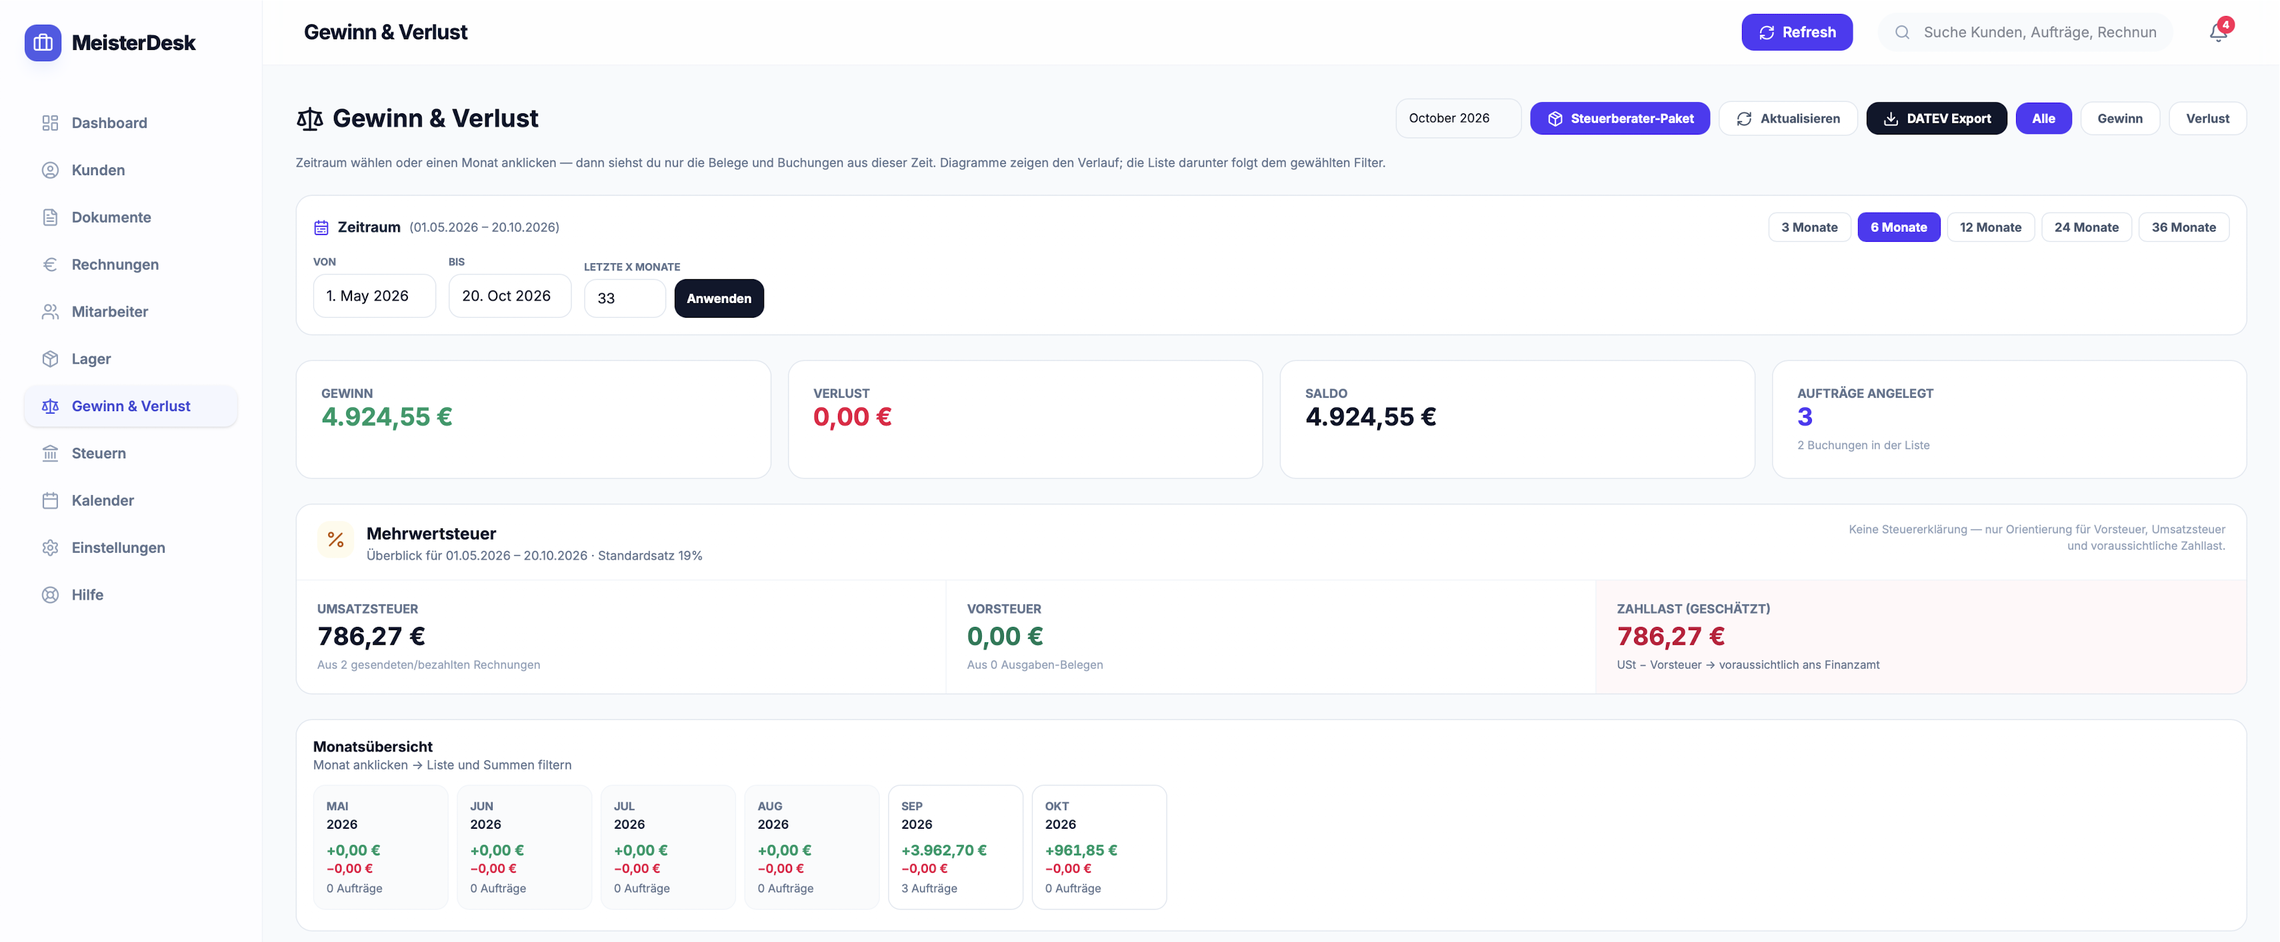Select the 36 Monate range
2280x942 pixels.
(x=2183, y=227)
